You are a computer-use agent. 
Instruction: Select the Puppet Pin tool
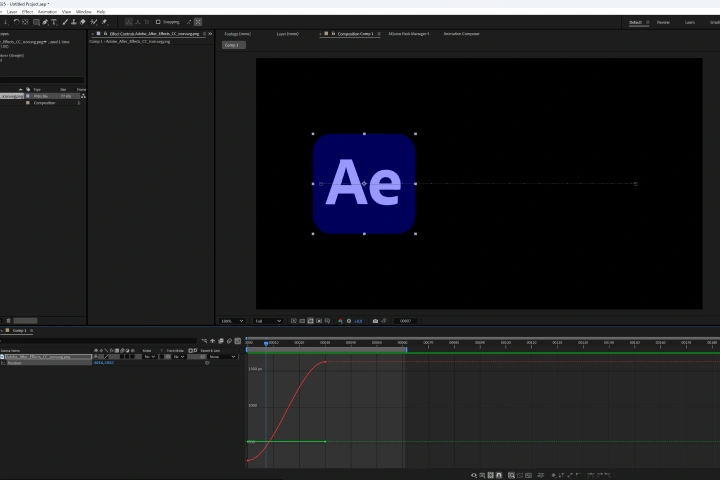[x=104, y=22]
